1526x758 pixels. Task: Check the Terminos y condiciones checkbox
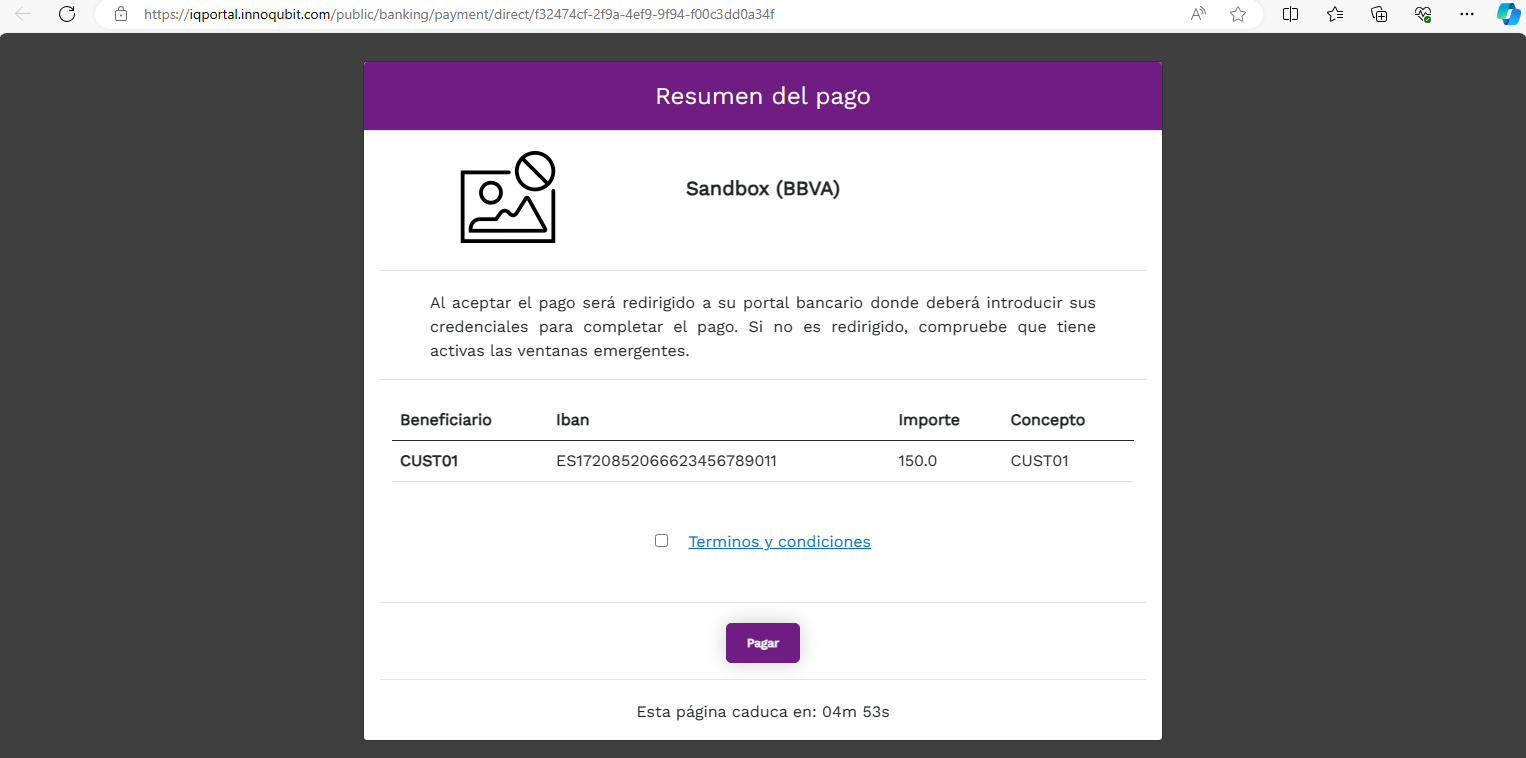click(661, 540)
